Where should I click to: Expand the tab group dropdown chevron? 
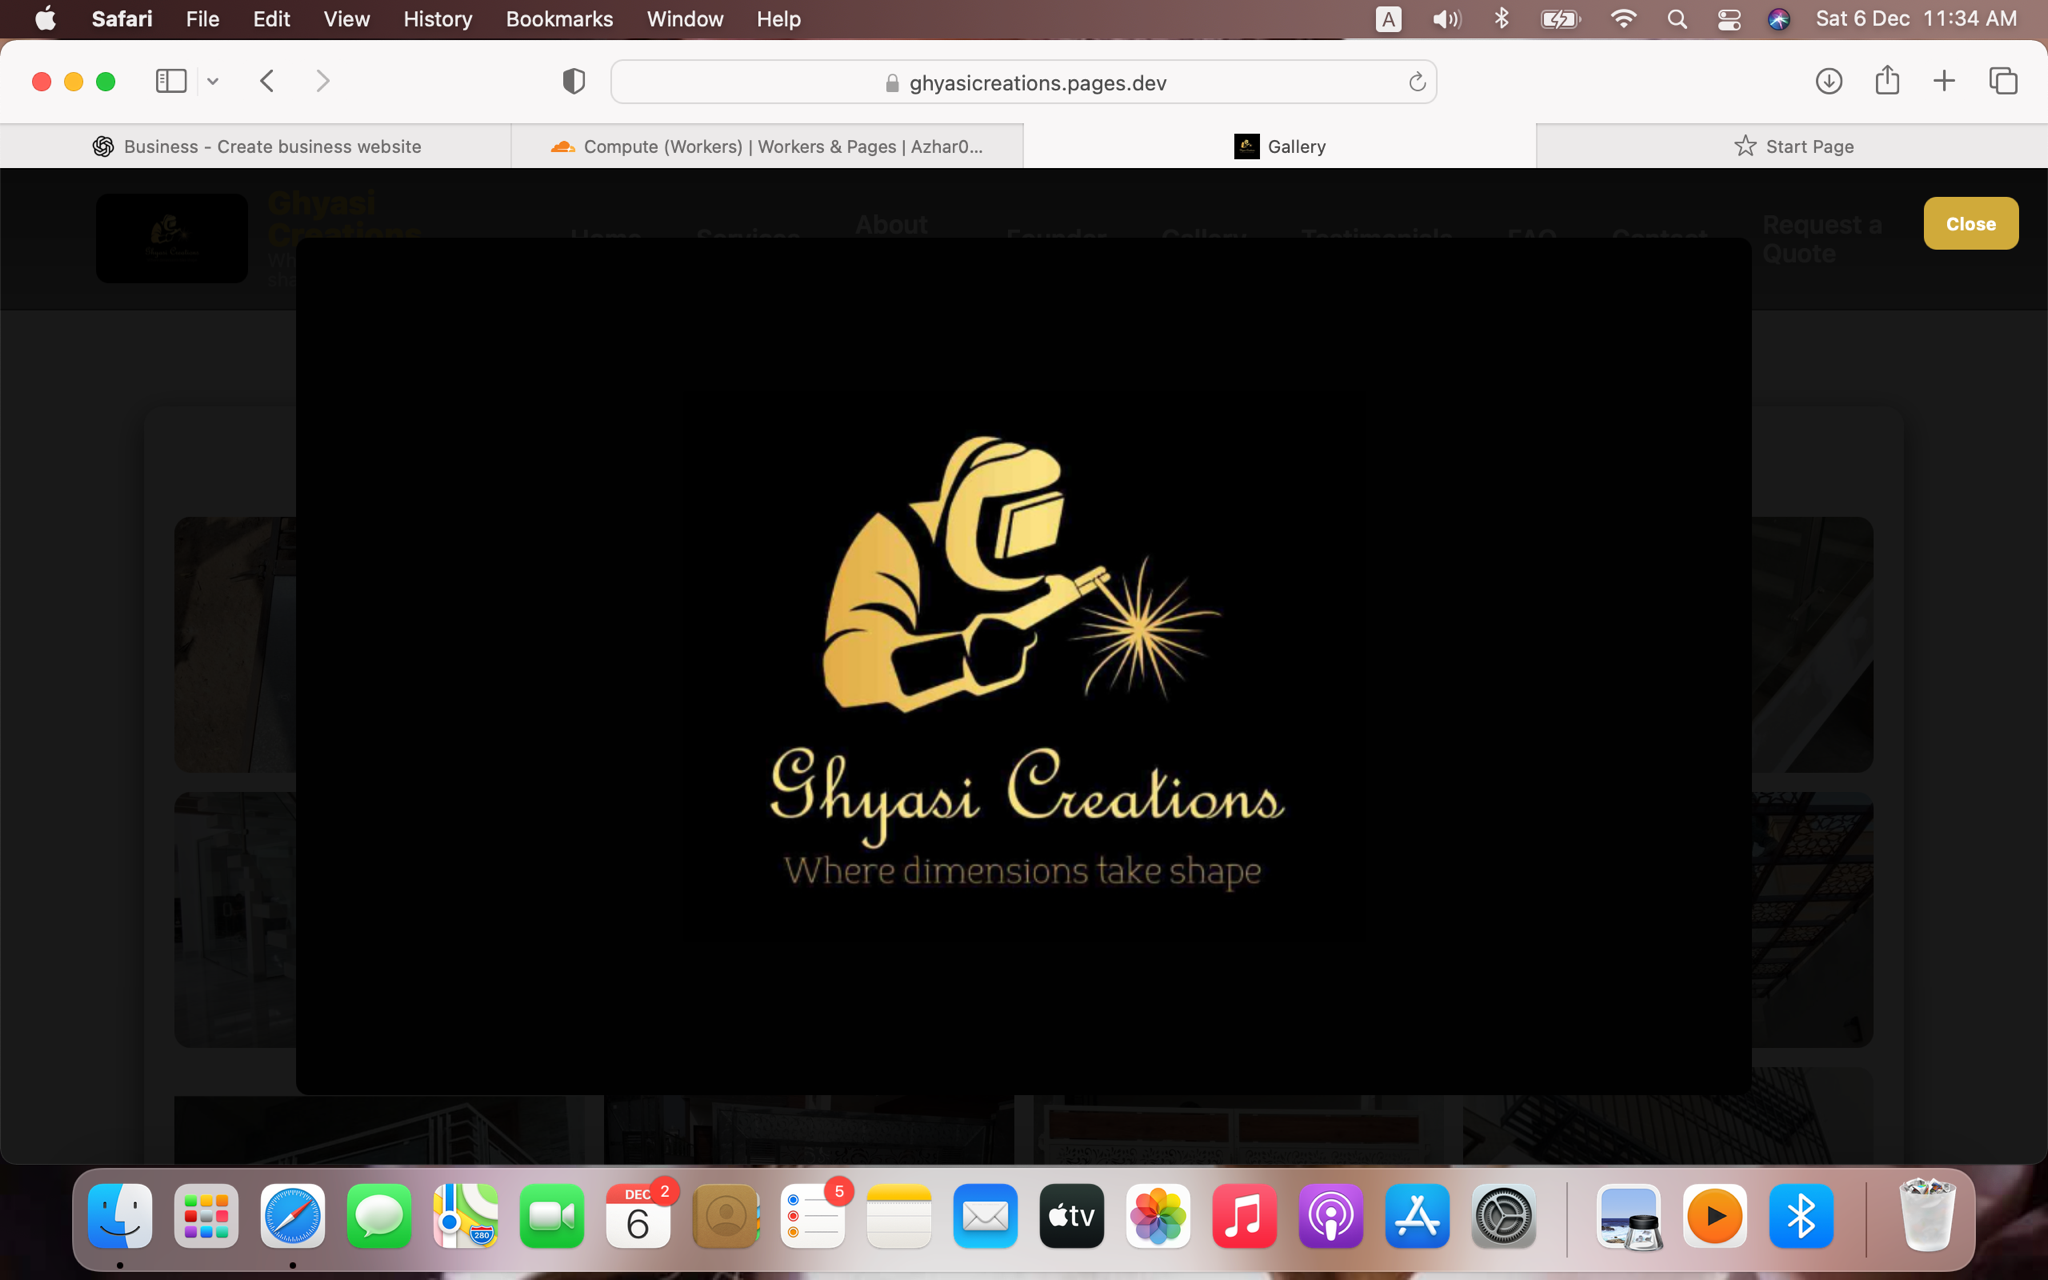(x=213, y=81)
